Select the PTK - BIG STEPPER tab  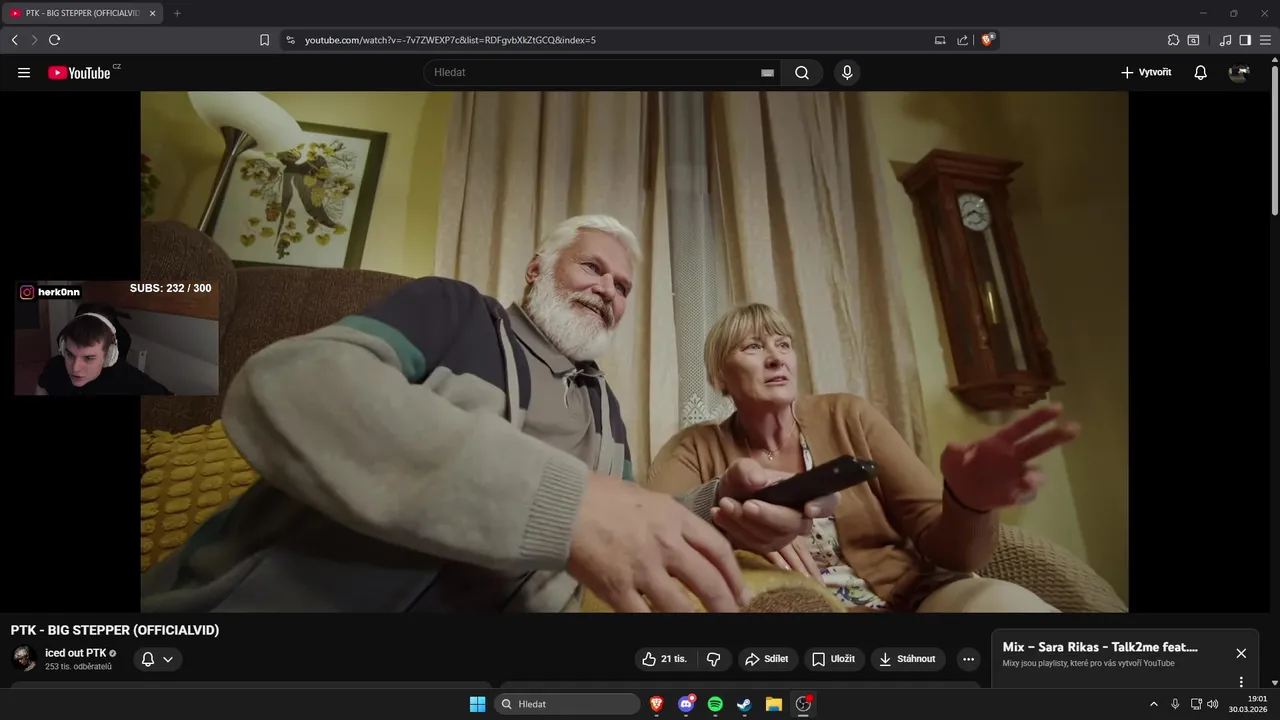click(x=82, y=13)
